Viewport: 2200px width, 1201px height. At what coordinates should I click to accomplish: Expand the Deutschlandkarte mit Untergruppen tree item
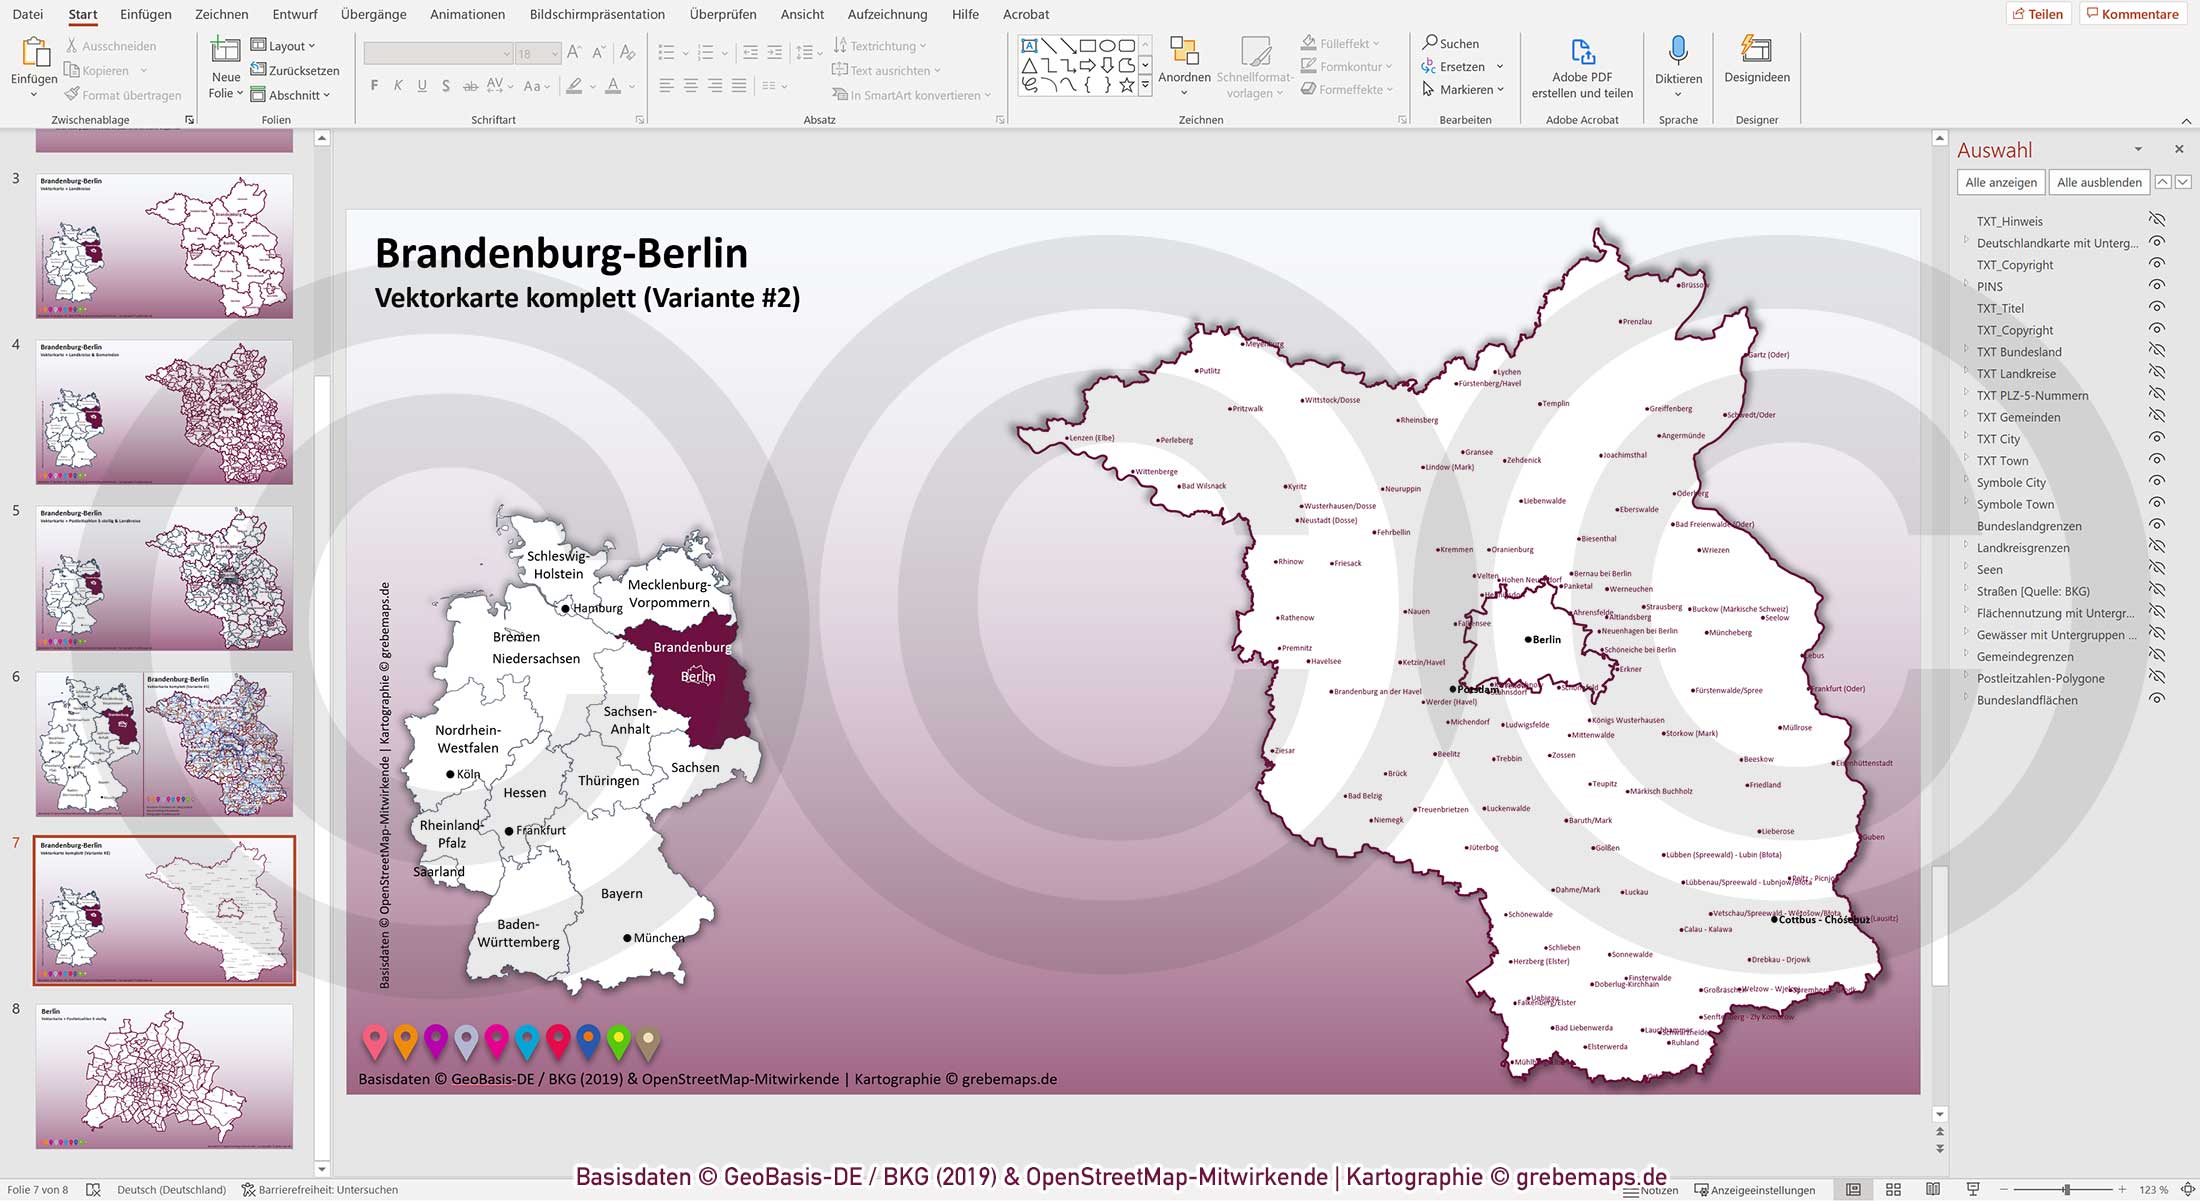click(x=1966, y=243)
